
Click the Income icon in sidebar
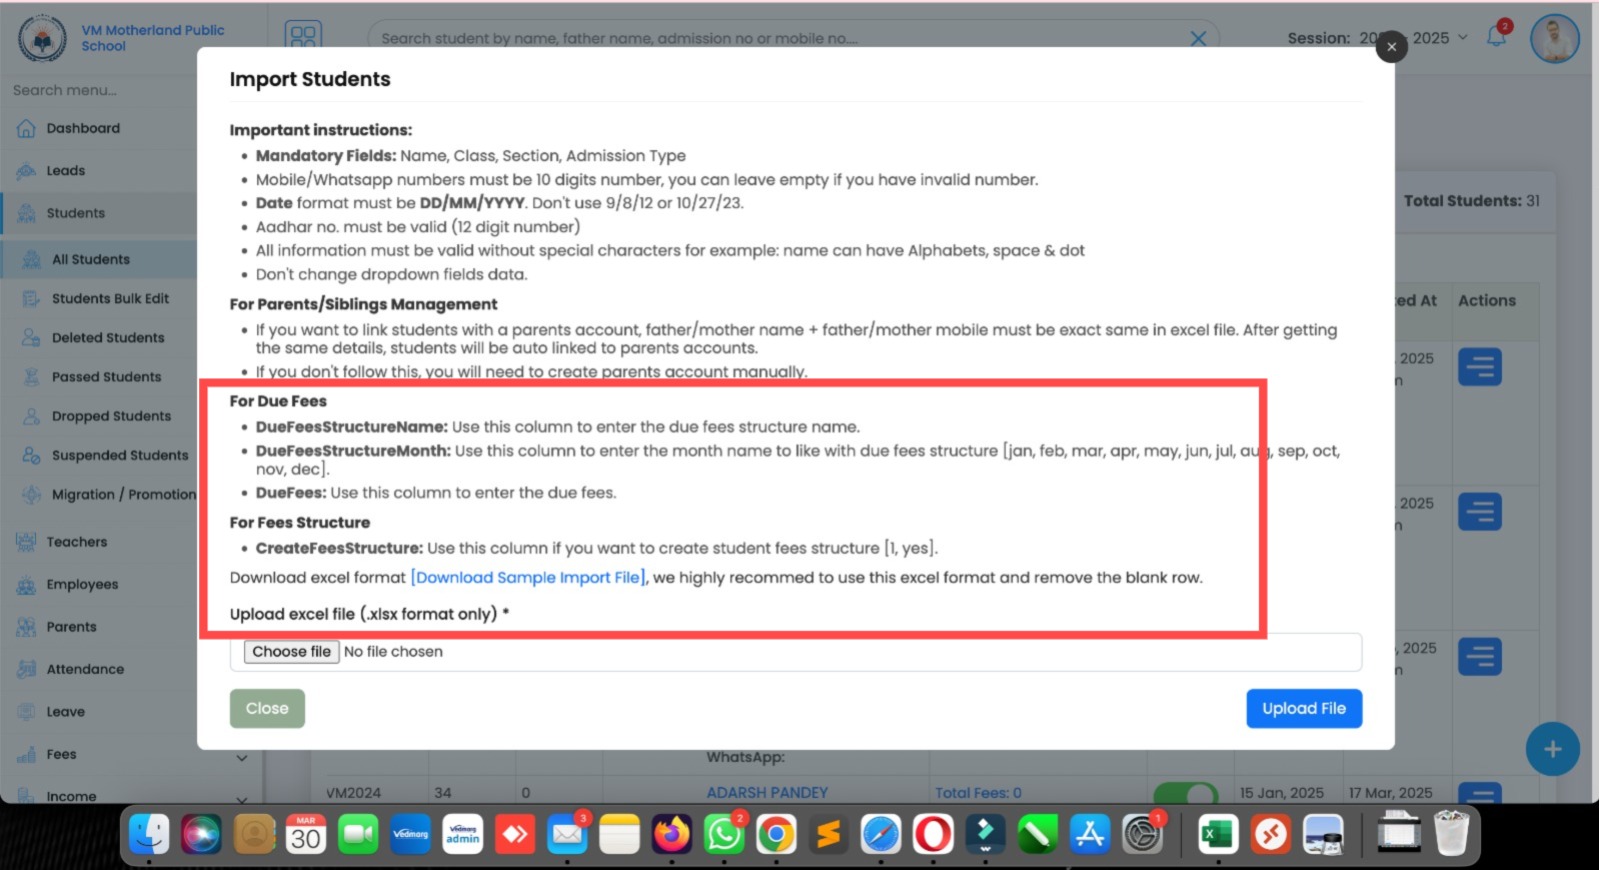(x=26, y=796)
